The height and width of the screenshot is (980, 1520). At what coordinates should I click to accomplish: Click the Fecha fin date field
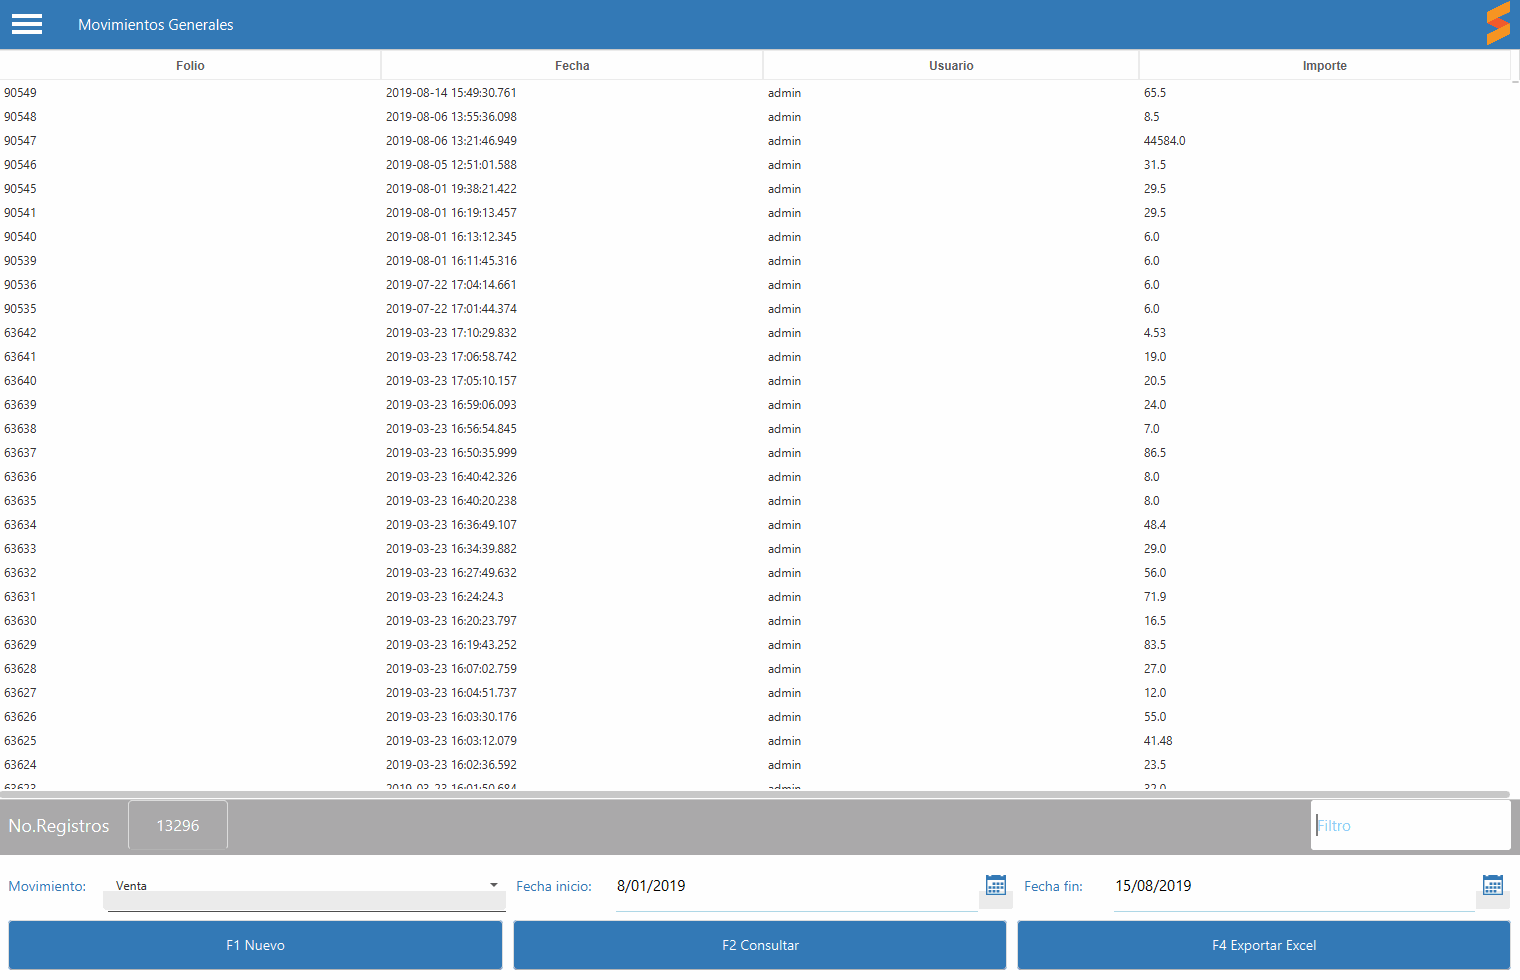pyautogui.click(x=1293, y=886)
